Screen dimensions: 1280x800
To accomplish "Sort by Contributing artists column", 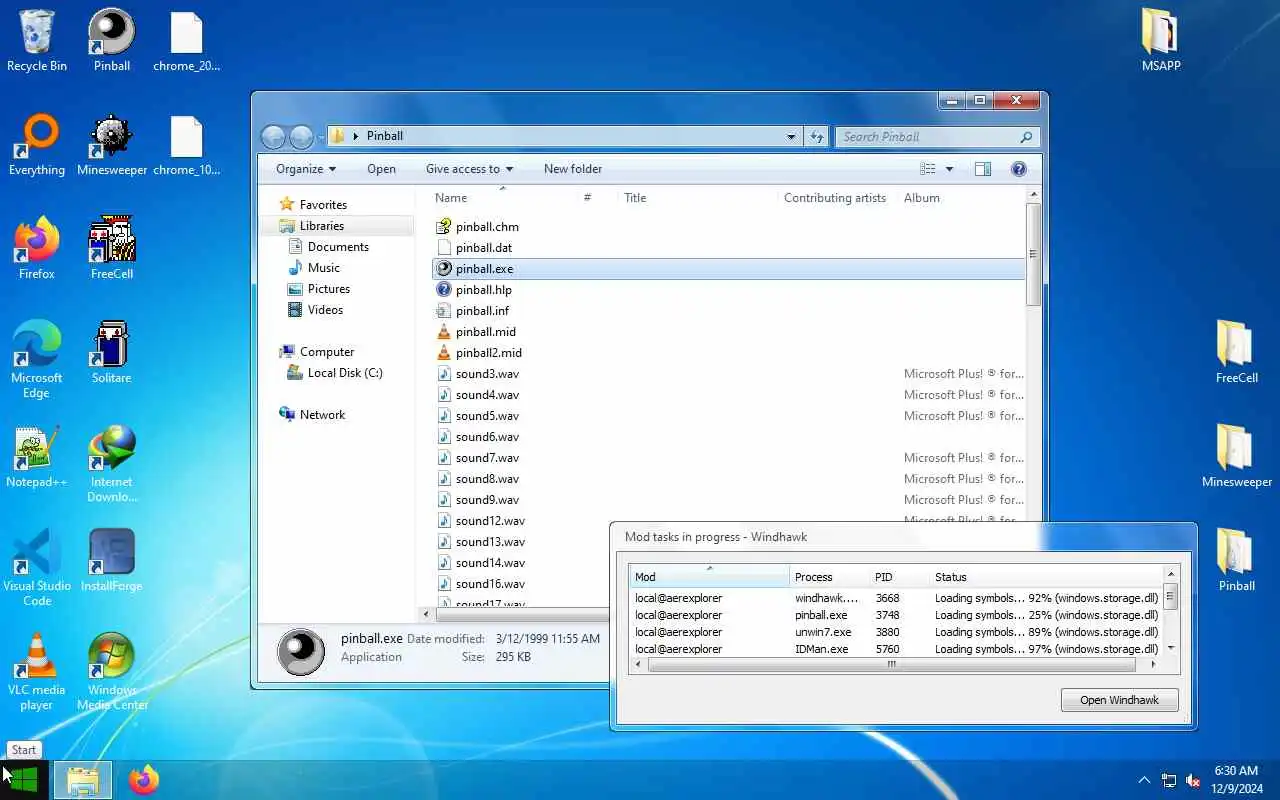I will [x=836, y=198].
